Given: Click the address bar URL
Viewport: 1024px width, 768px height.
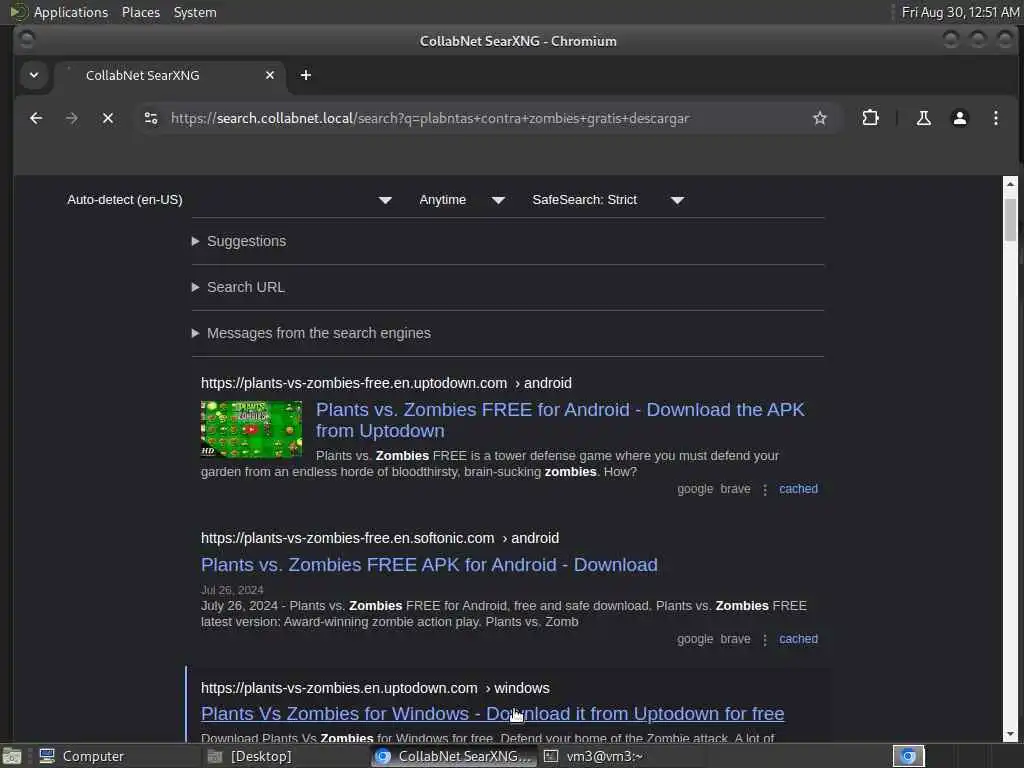Looking at the screenshot, I should point(430,118).
